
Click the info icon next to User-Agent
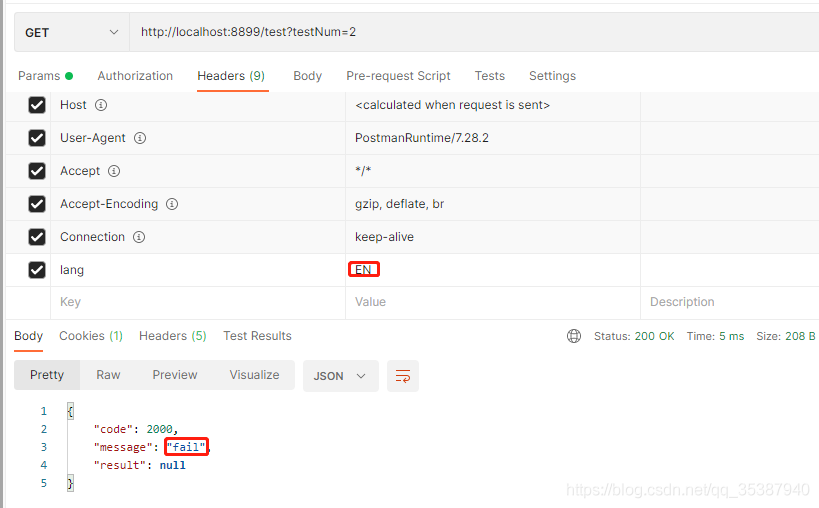140,138
